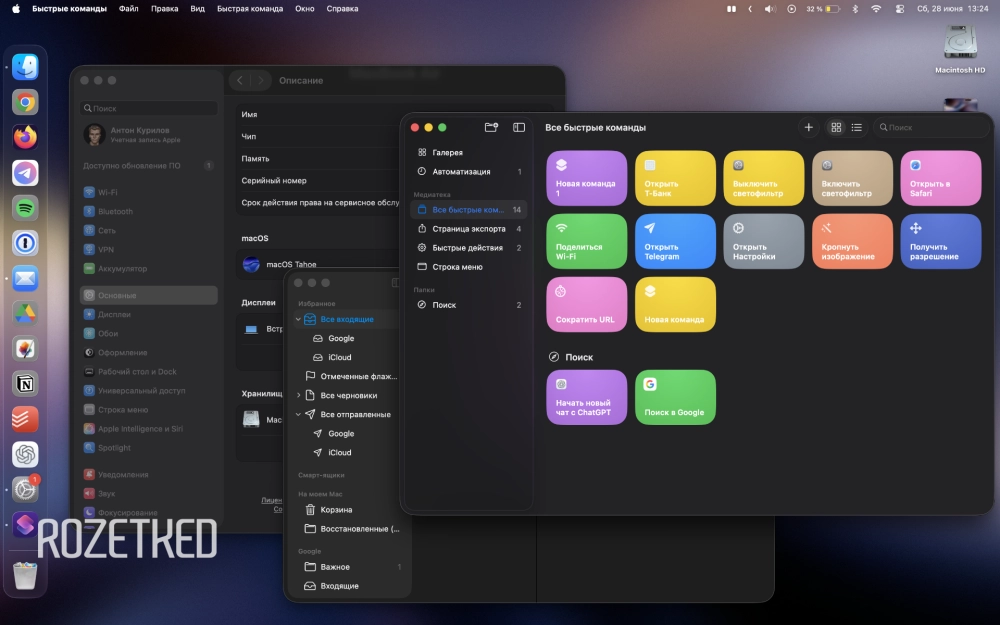Run the Получить разрешение shortcut
The image size is (1000, 625).
[941, 241]
